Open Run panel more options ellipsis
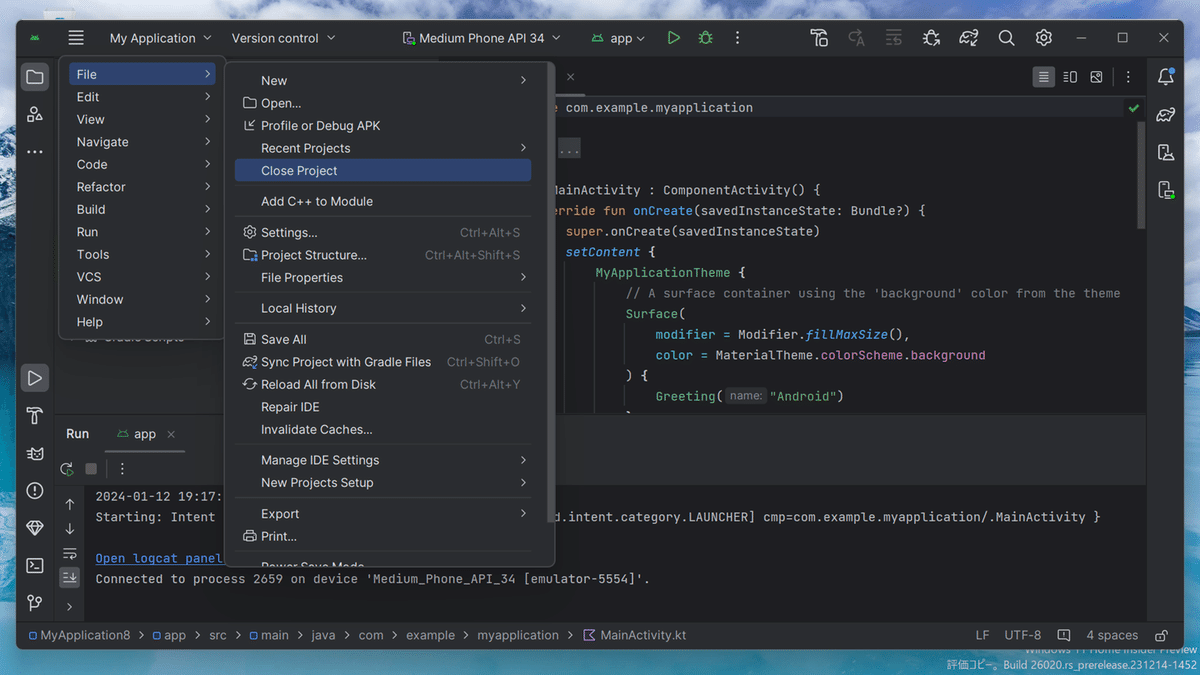The height and width of the screenshot is (675, 1200). 122,469
